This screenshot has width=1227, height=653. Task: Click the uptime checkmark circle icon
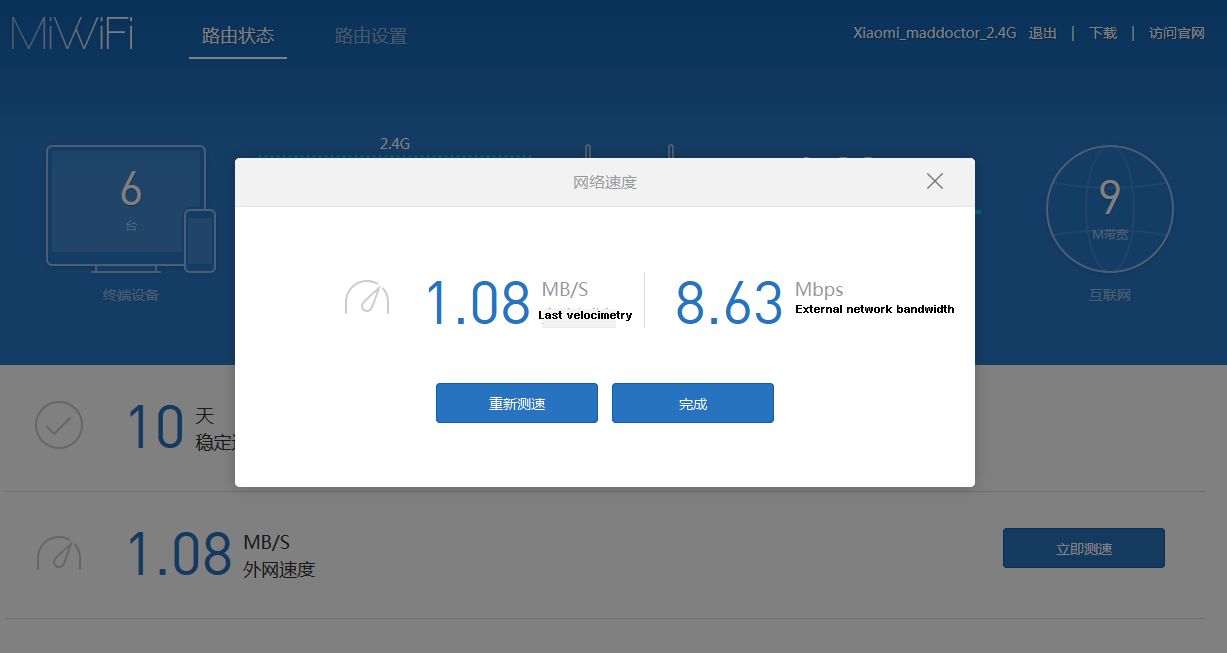pyautogui.click(x=59, y=425)
